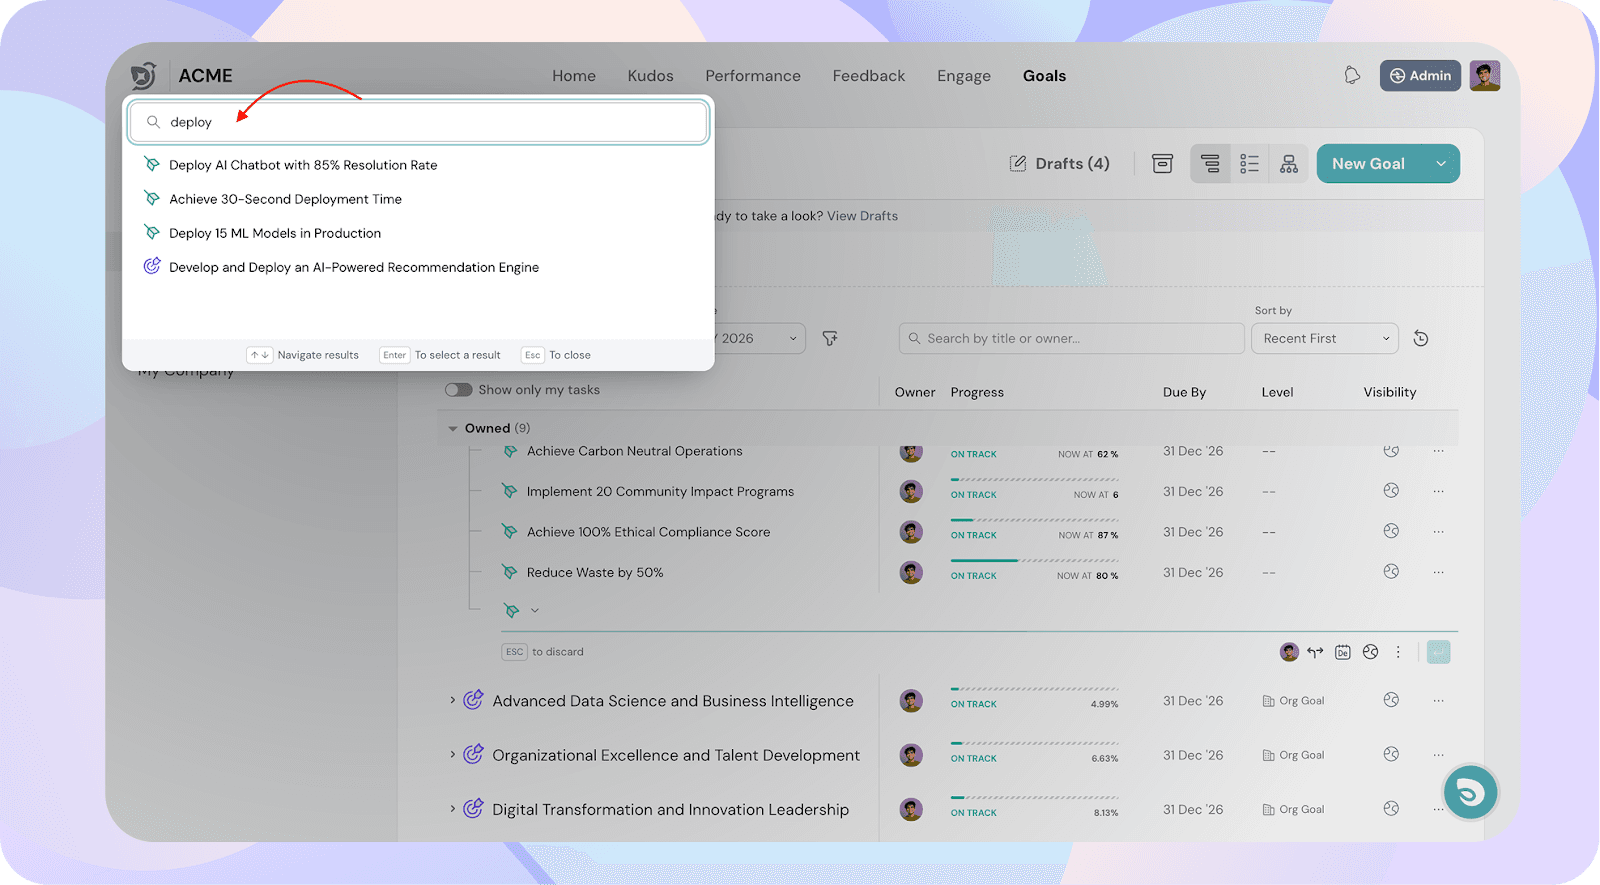
Task: Click the progress bar for Reduce Waste by 50%
Action: pyautogui.click(x=1034, y=561)
